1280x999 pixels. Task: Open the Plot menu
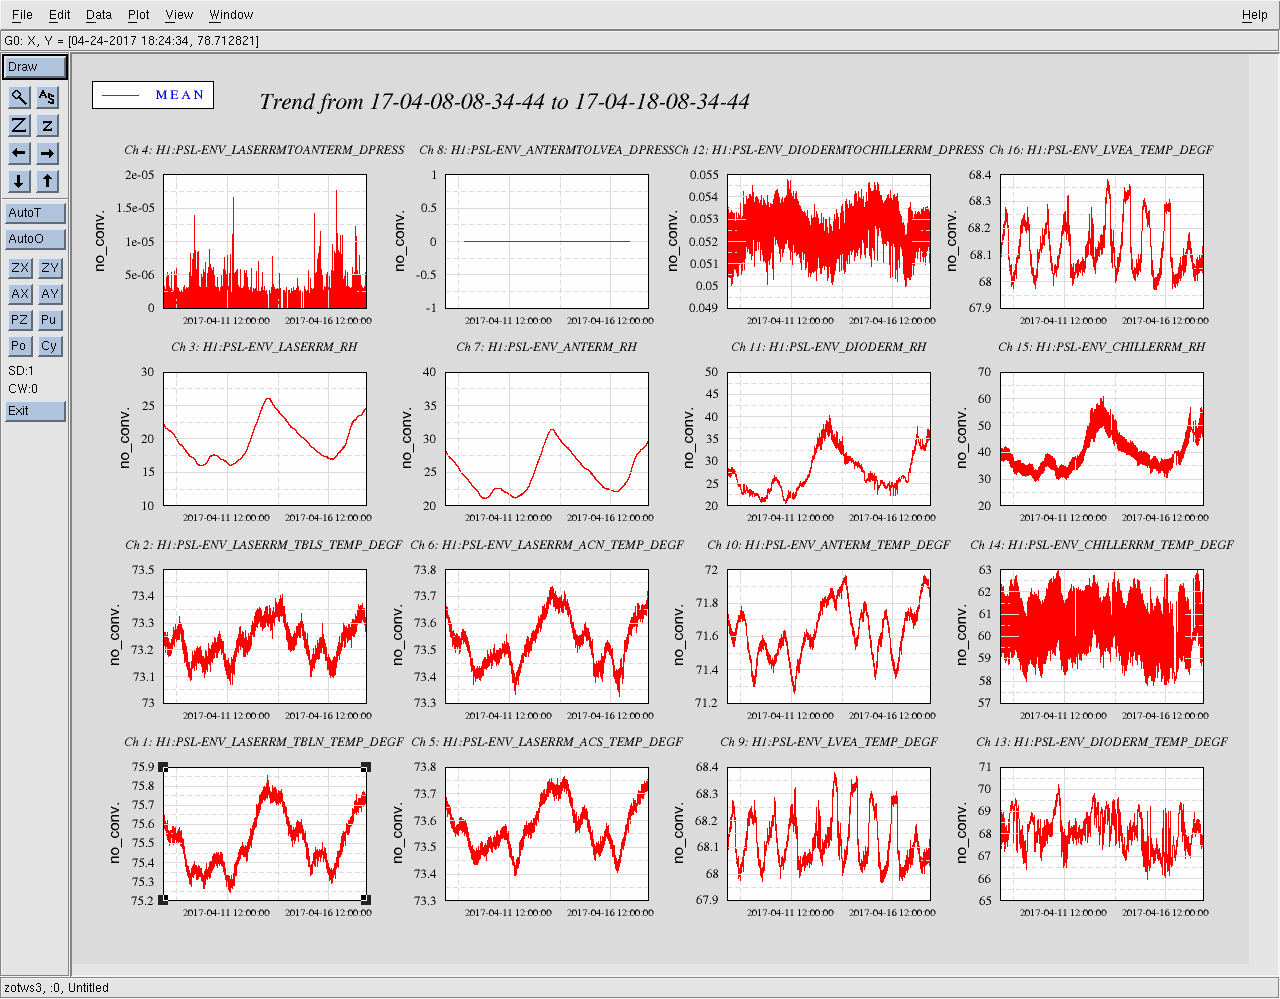point(138,15)
